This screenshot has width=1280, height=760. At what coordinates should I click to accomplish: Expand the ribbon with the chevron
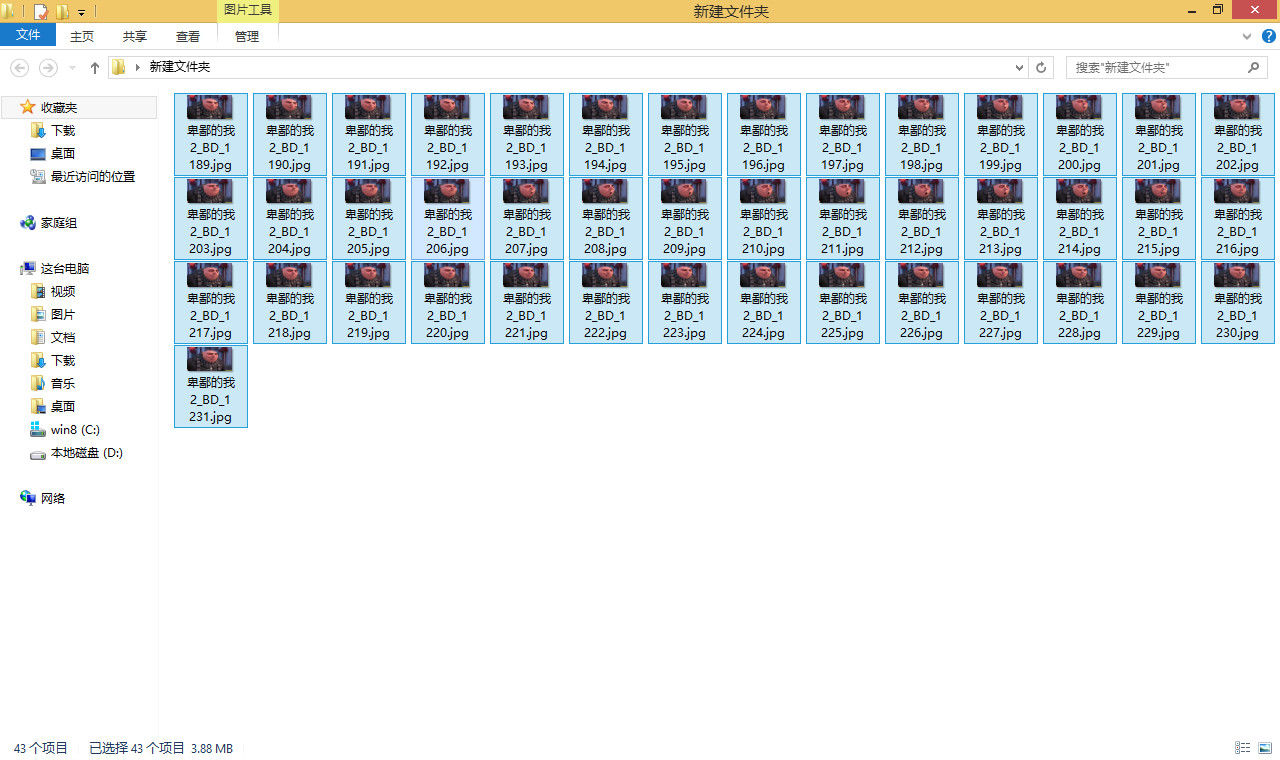[1247, 36]
